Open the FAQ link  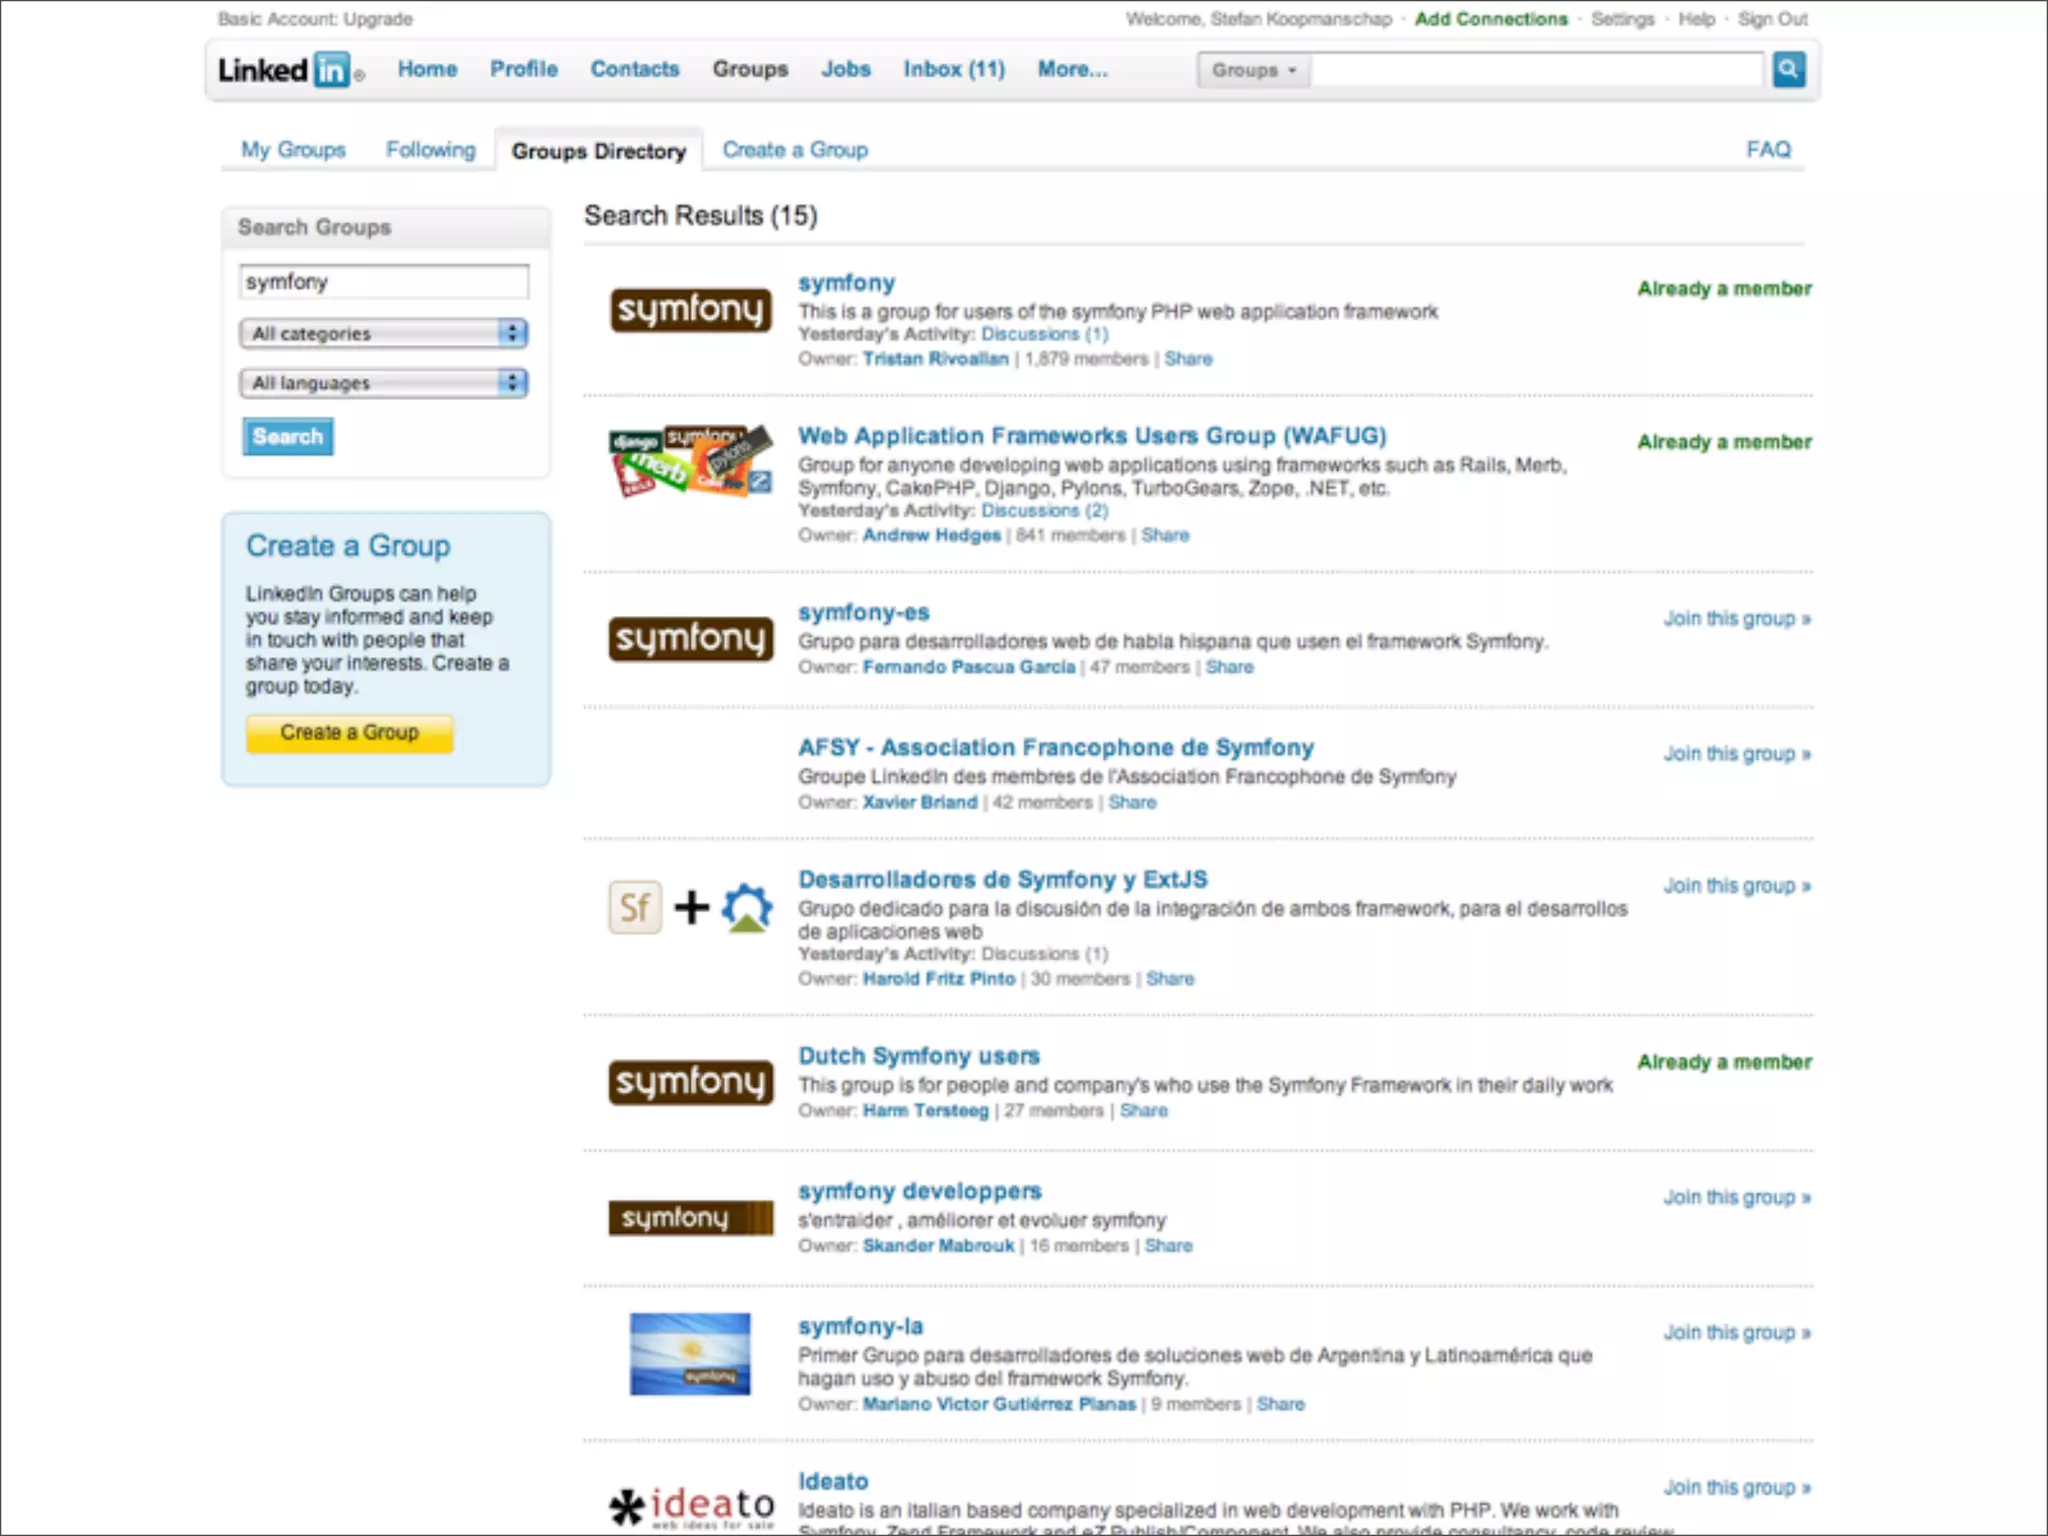click(1767, 150)
